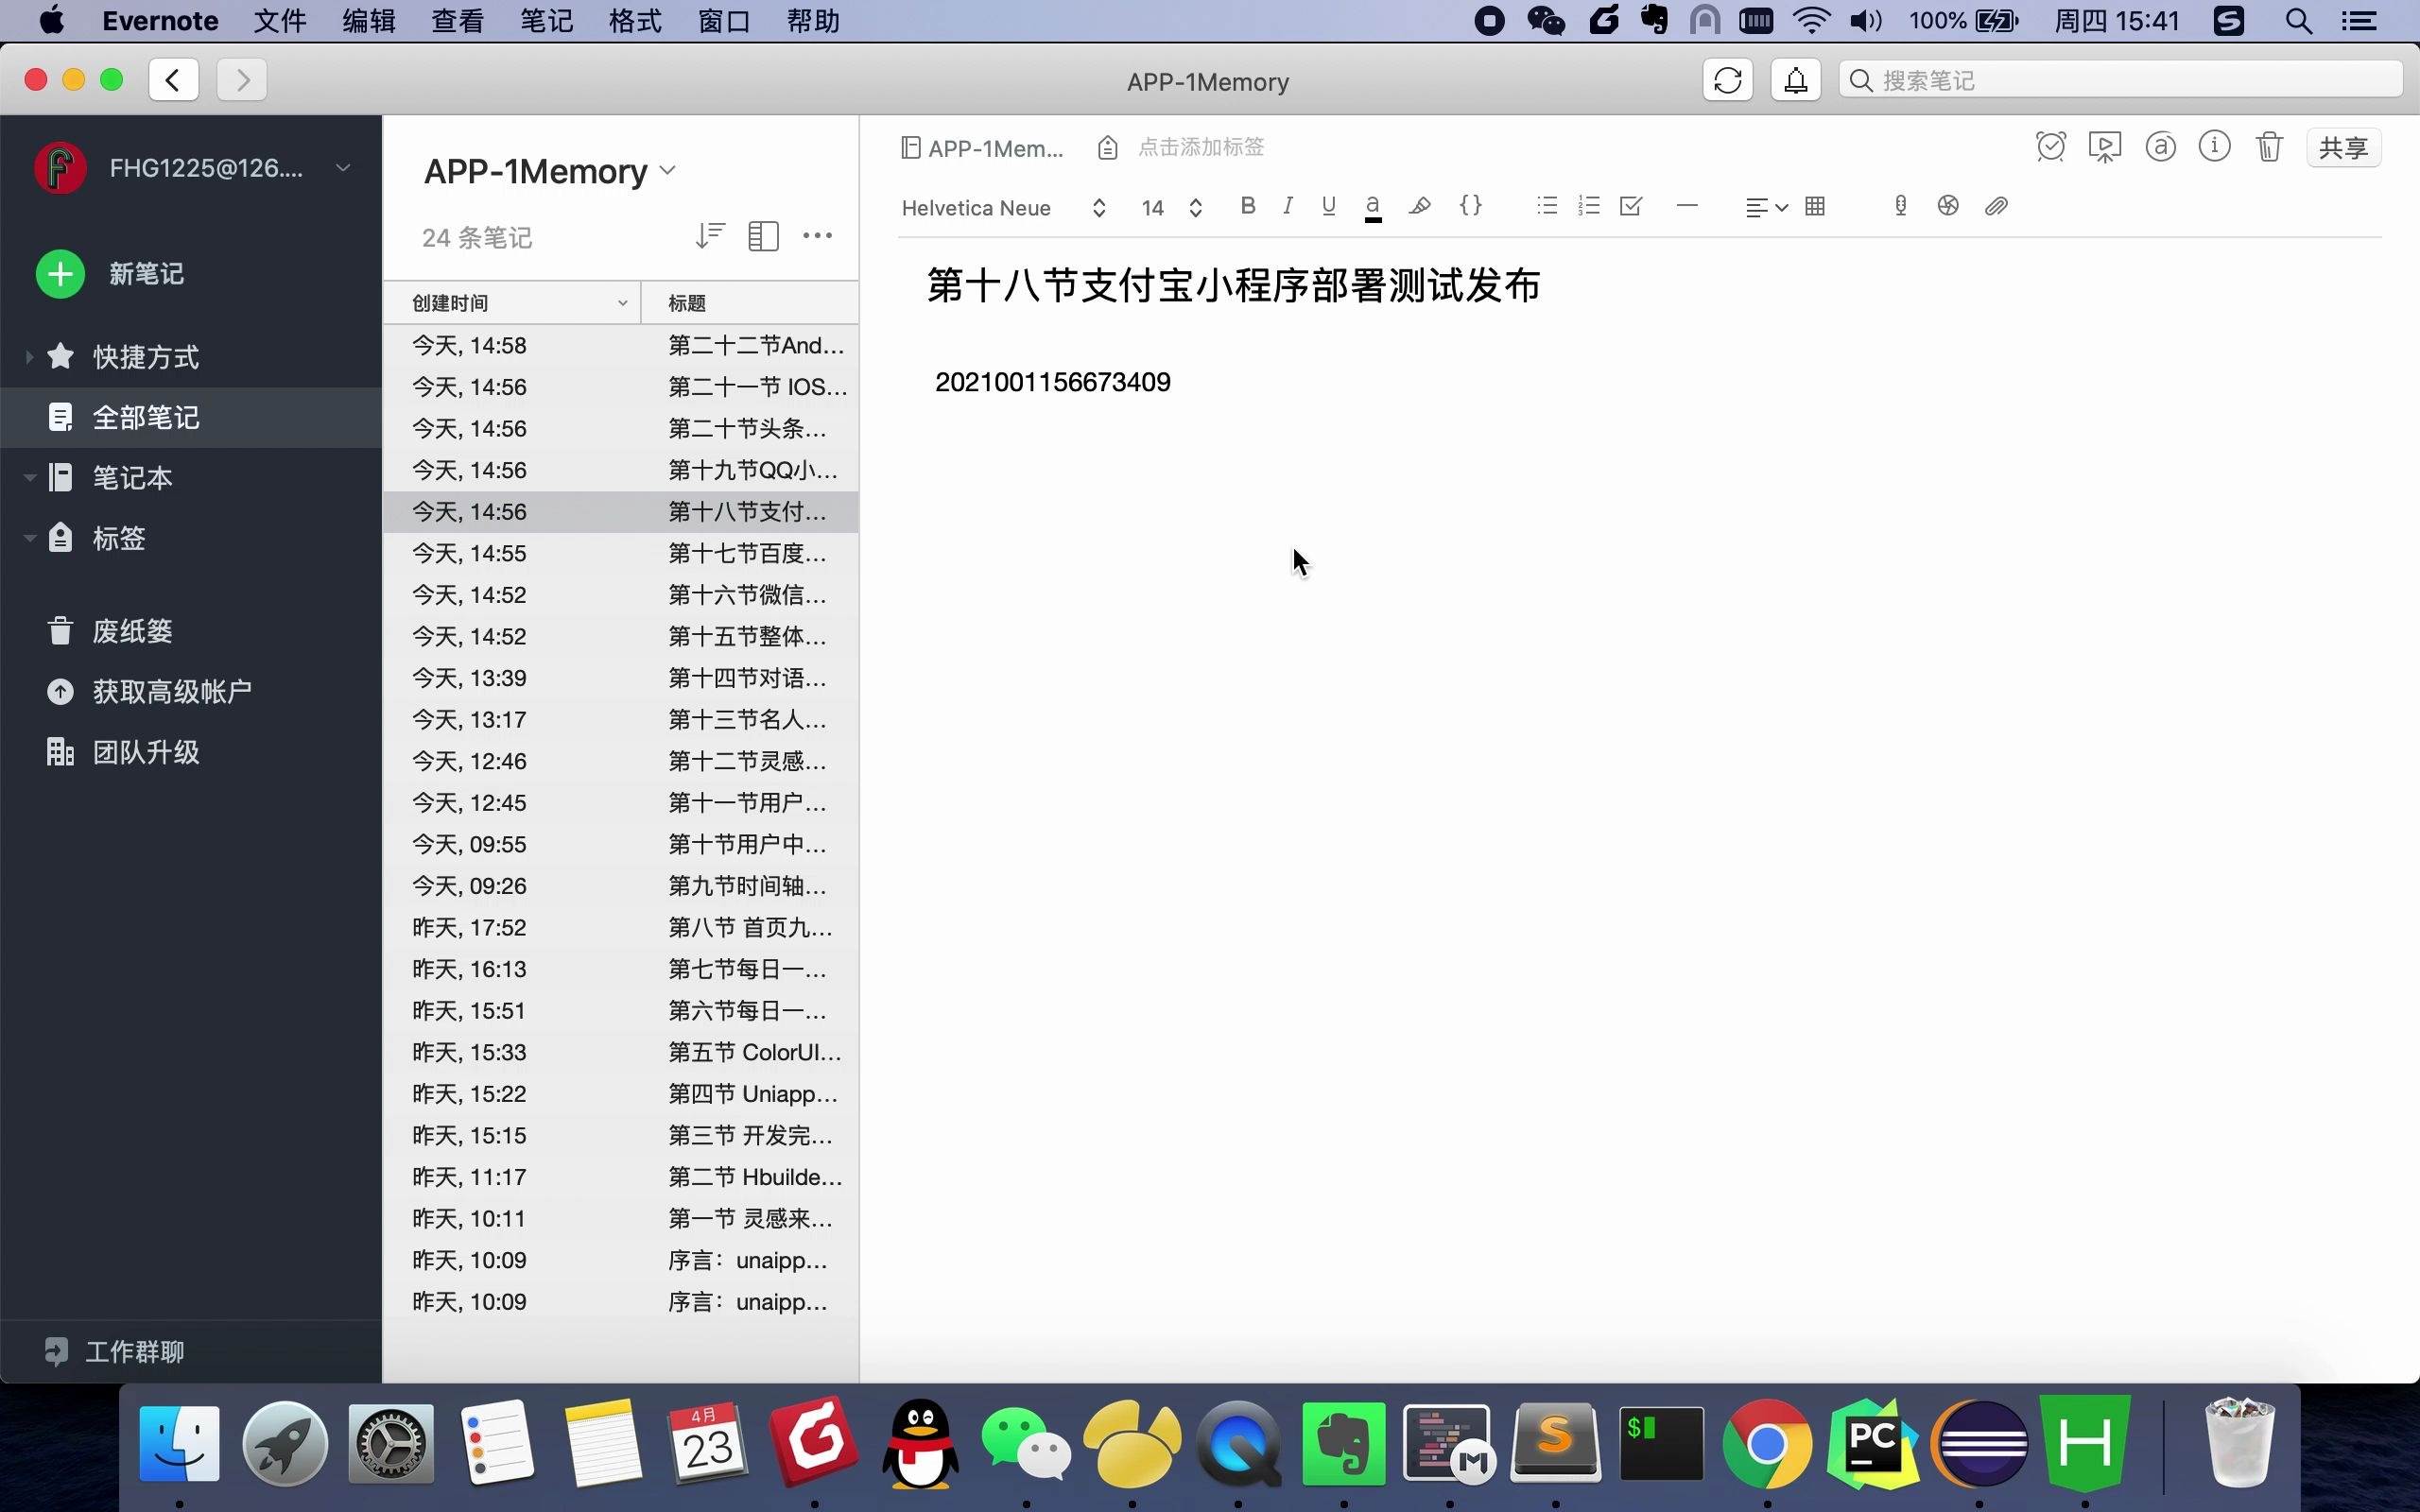Viewport: 2420px width, 1512px height.
Task: Open more options ellipsis in note list
Action: click(817, 236)
